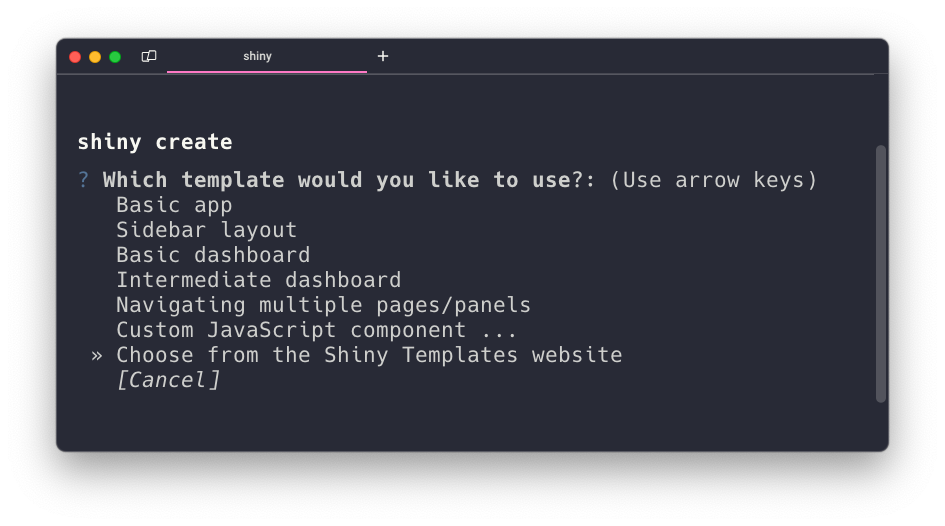Image resolution: width=945 pixels, height=526 pixels.
Task: Choose the Sidebar layout template
Action: [x=206, y=230]
